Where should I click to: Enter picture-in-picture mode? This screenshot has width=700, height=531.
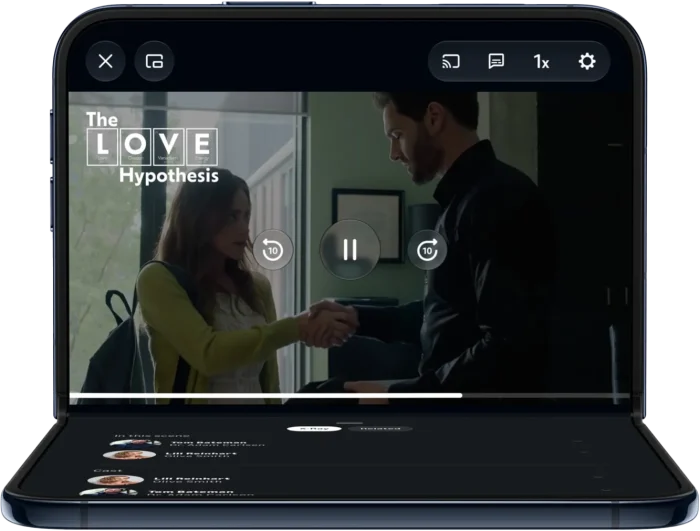pyautogui.click(x=154, y=61)
